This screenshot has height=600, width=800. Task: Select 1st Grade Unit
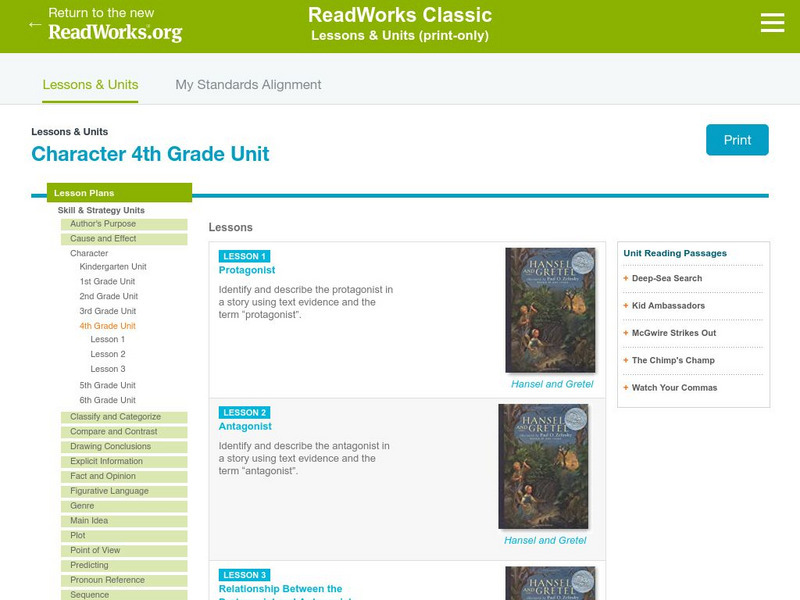pyautogui.click(x=107, y=281)
